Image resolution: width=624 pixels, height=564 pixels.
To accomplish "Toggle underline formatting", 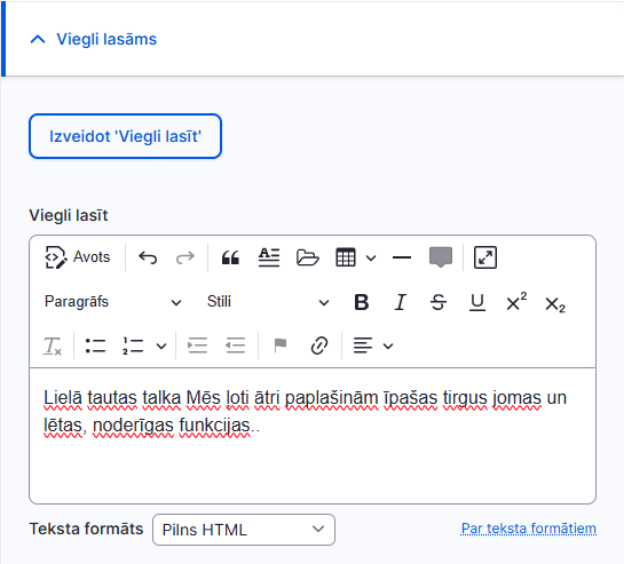I will 477,302.
